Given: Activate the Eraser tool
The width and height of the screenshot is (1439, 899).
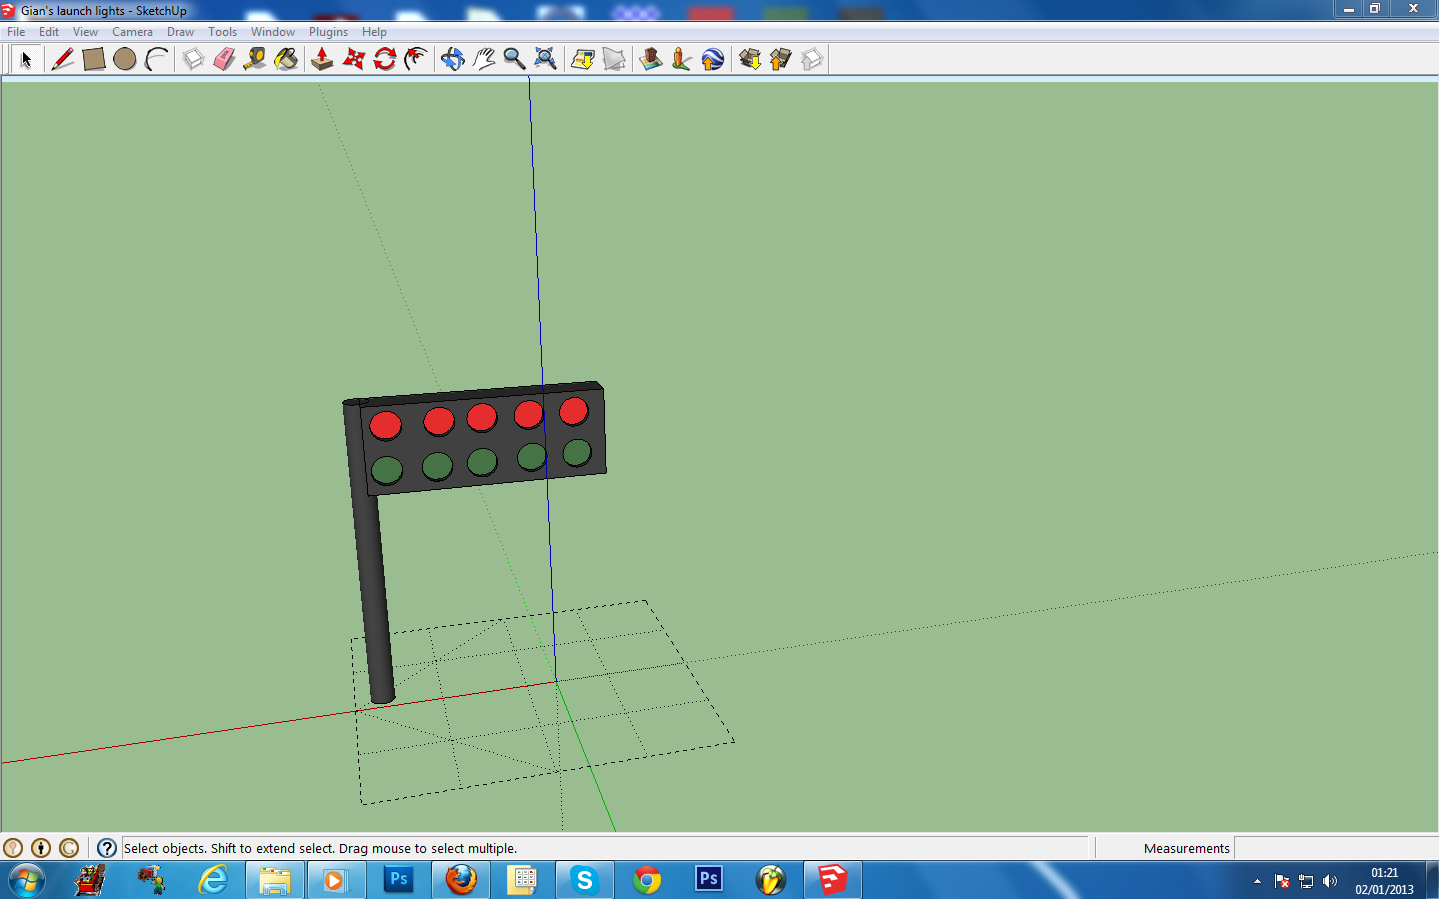Looking at the screenshot, I should (x=224, y=60).
